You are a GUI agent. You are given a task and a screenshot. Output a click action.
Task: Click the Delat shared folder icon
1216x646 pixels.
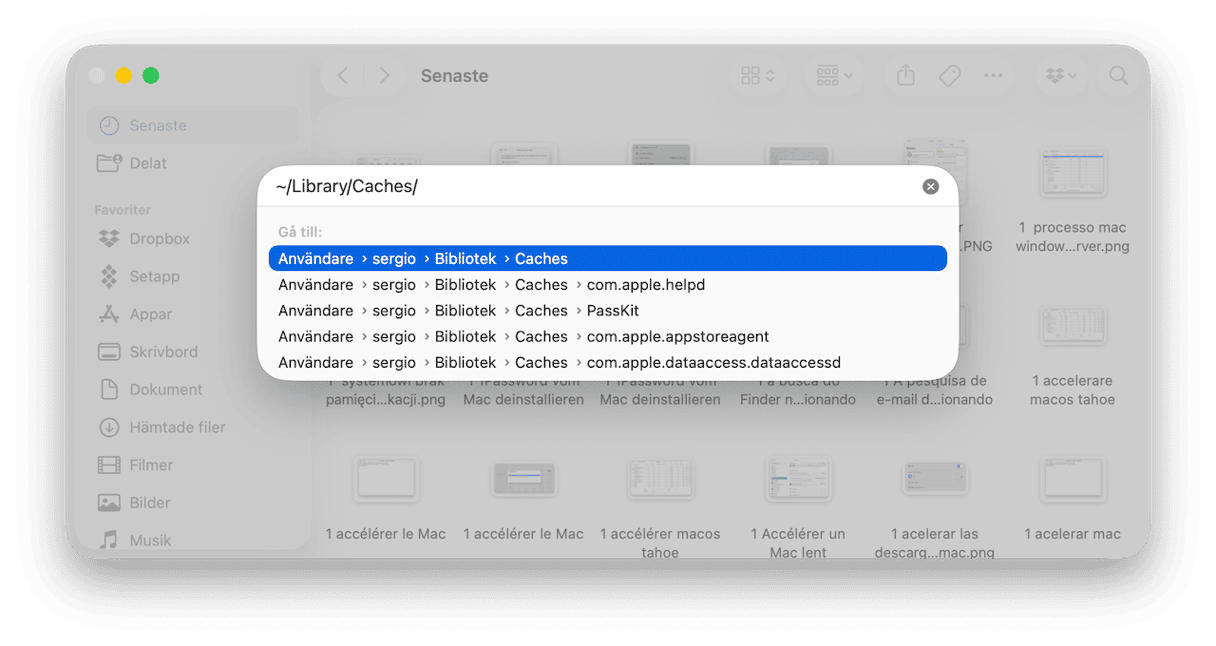click(x=109, y=163)
